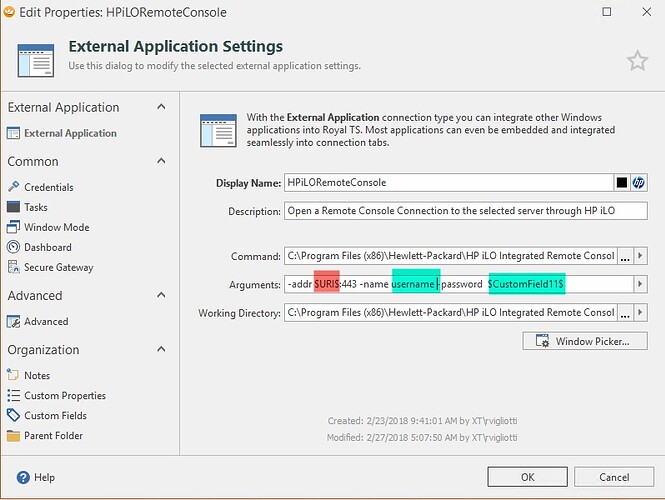Pick the black display name color swatch

tap(621, 183)
